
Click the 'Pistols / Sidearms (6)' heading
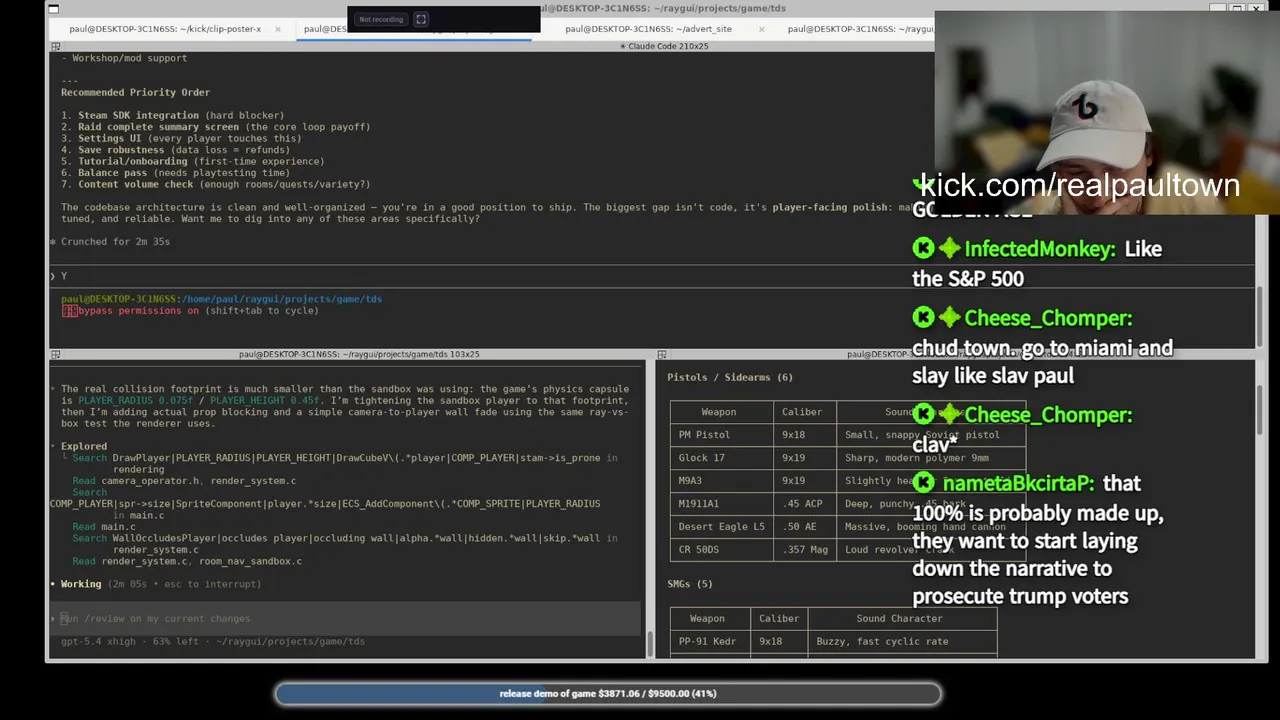[730, 378]
